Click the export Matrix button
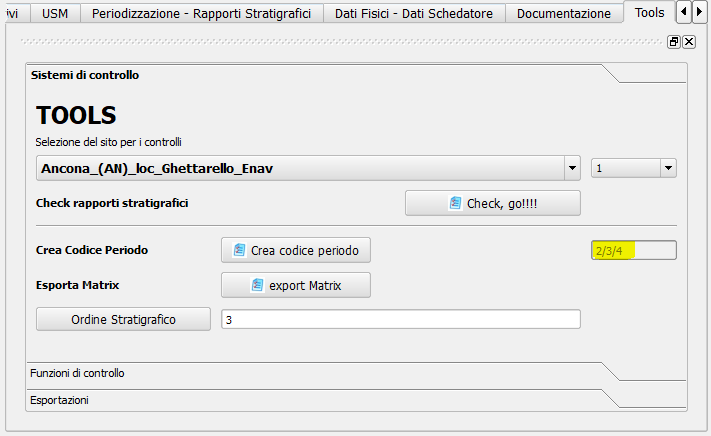711x436 pixels. coord(296,285)
